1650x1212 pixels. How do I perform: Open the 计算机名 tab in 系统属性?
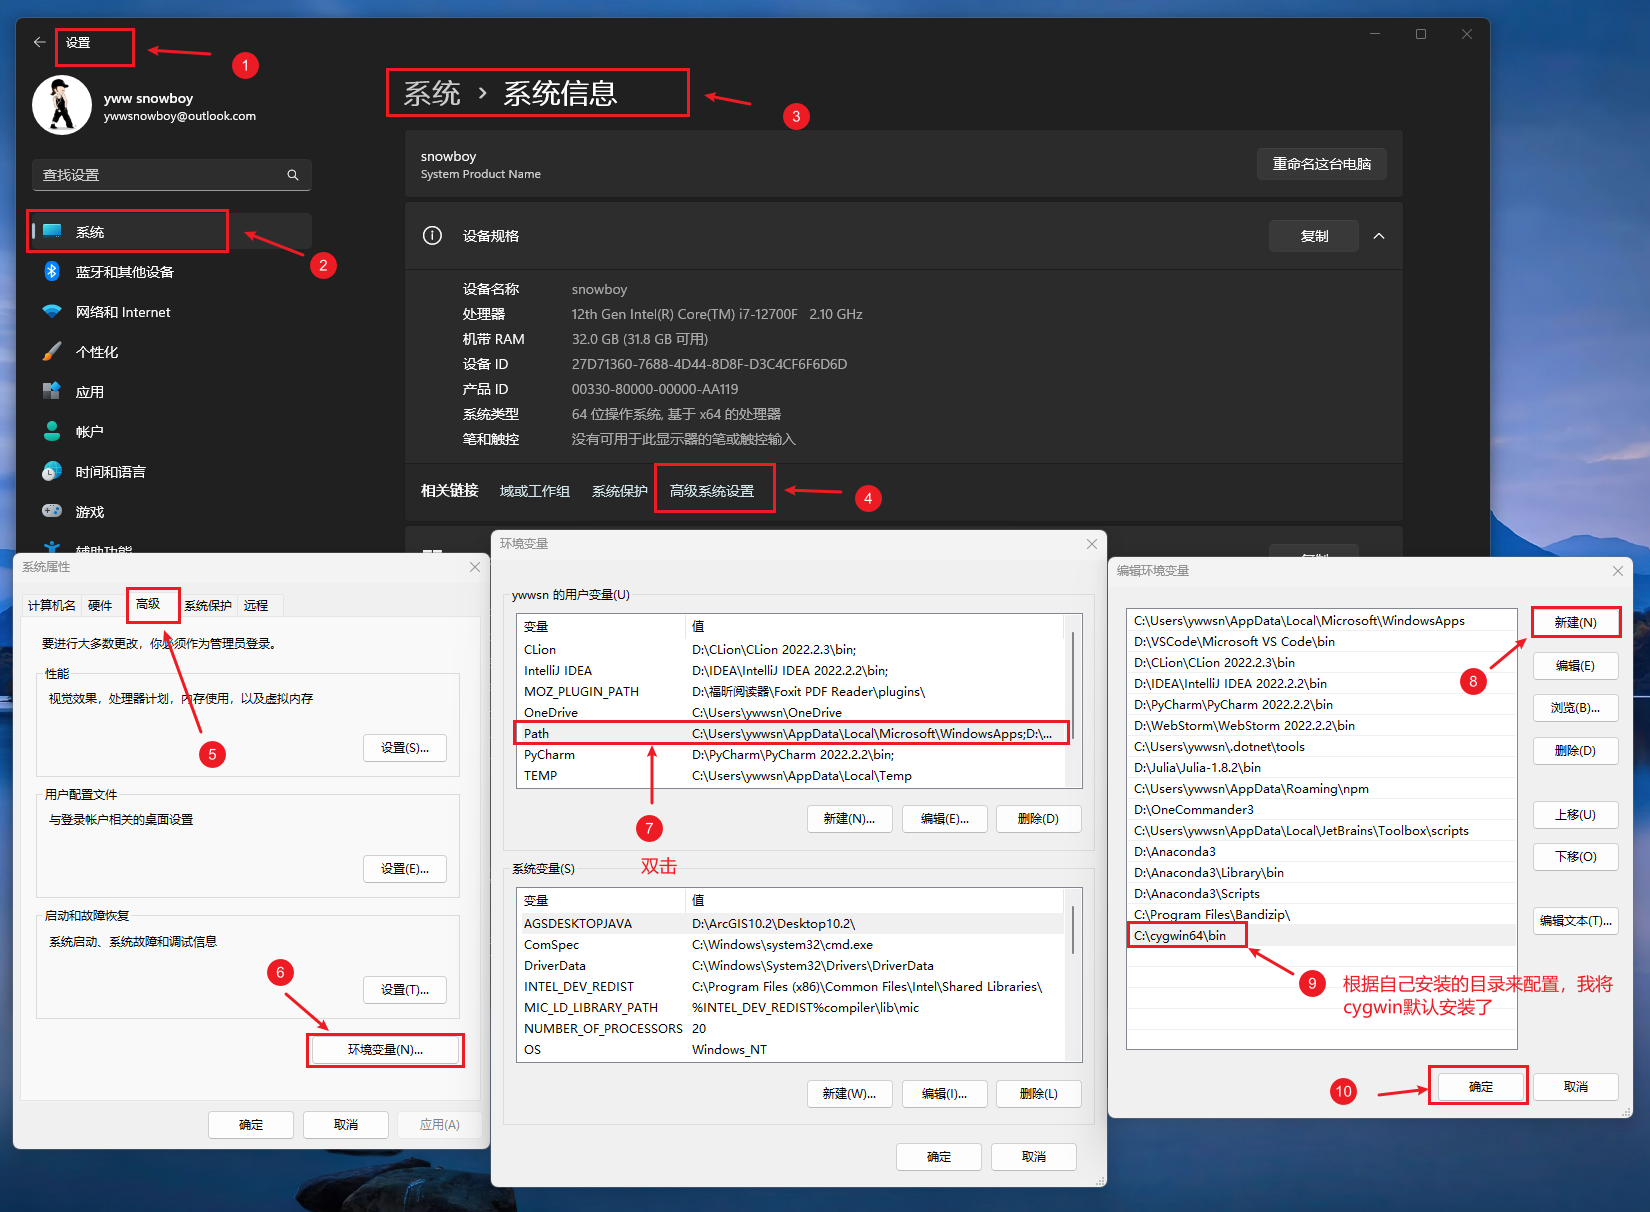(x=51, y=605)
